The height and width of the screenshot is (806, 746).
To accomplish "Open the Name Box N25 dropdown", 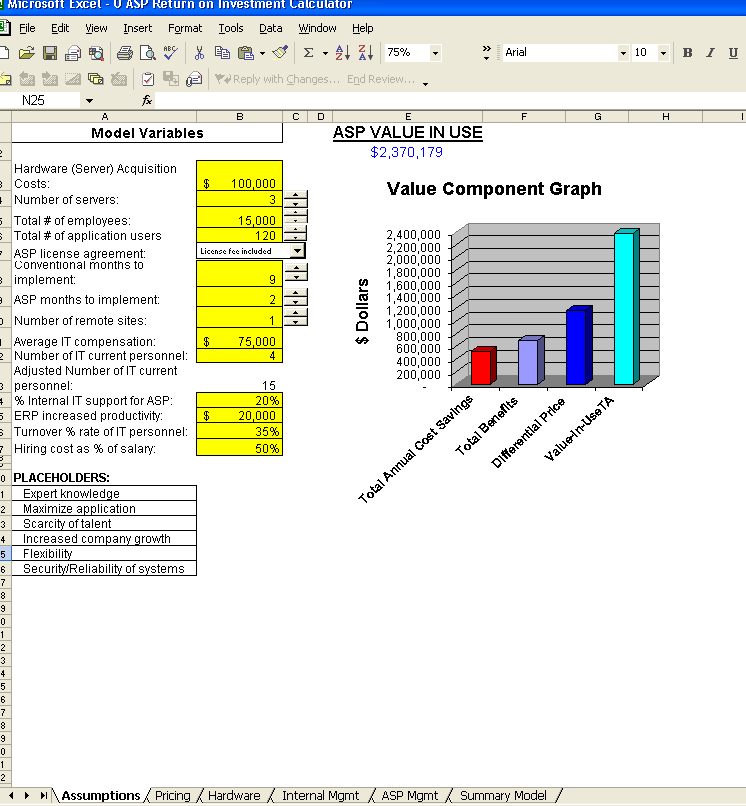I will coord(89,101).
